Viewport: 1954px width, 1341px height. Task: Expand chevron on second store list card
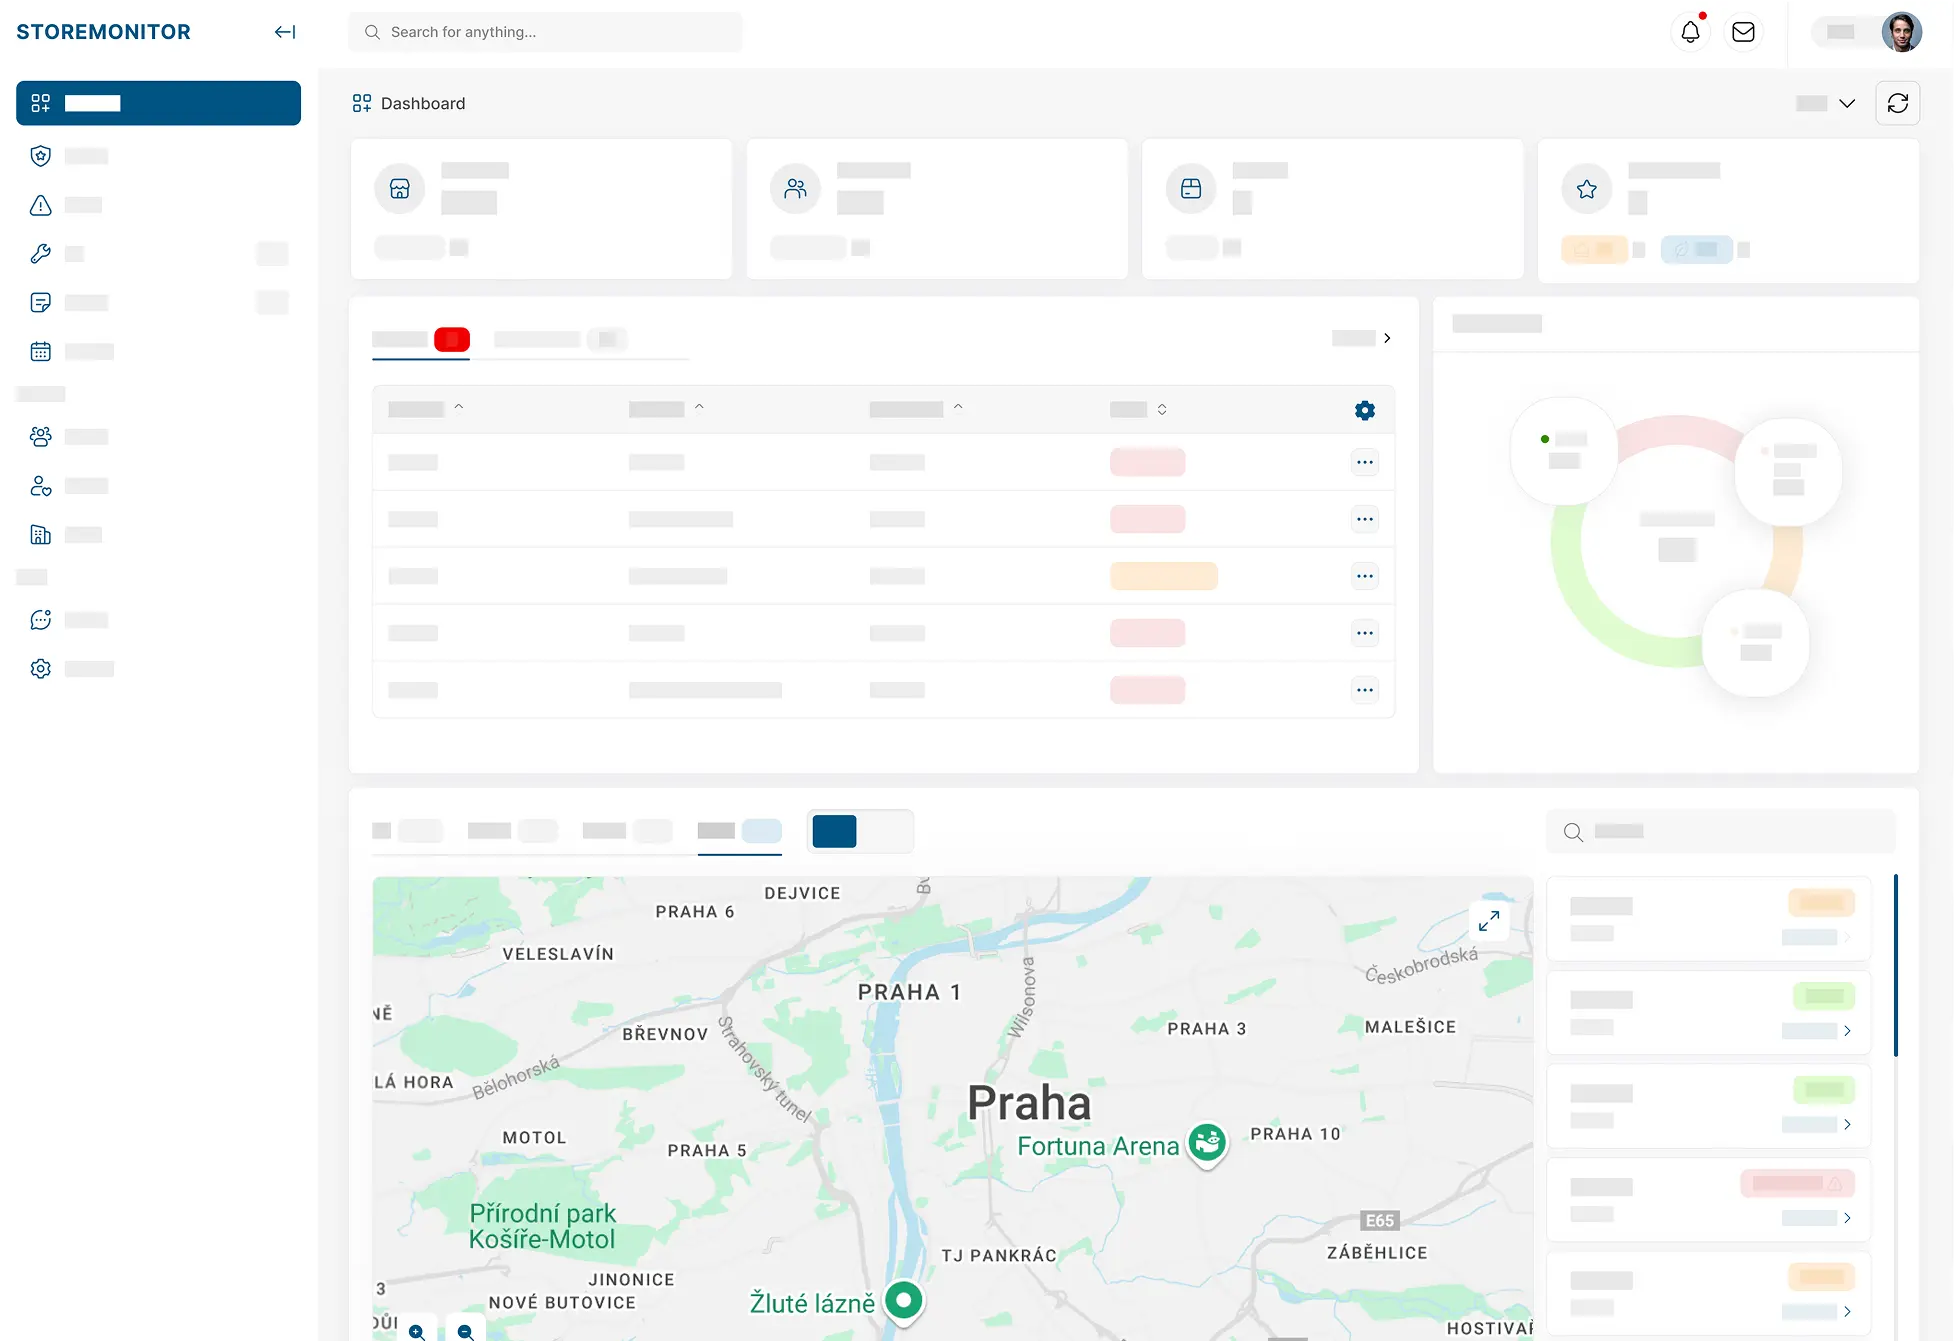(1846, 1031)
